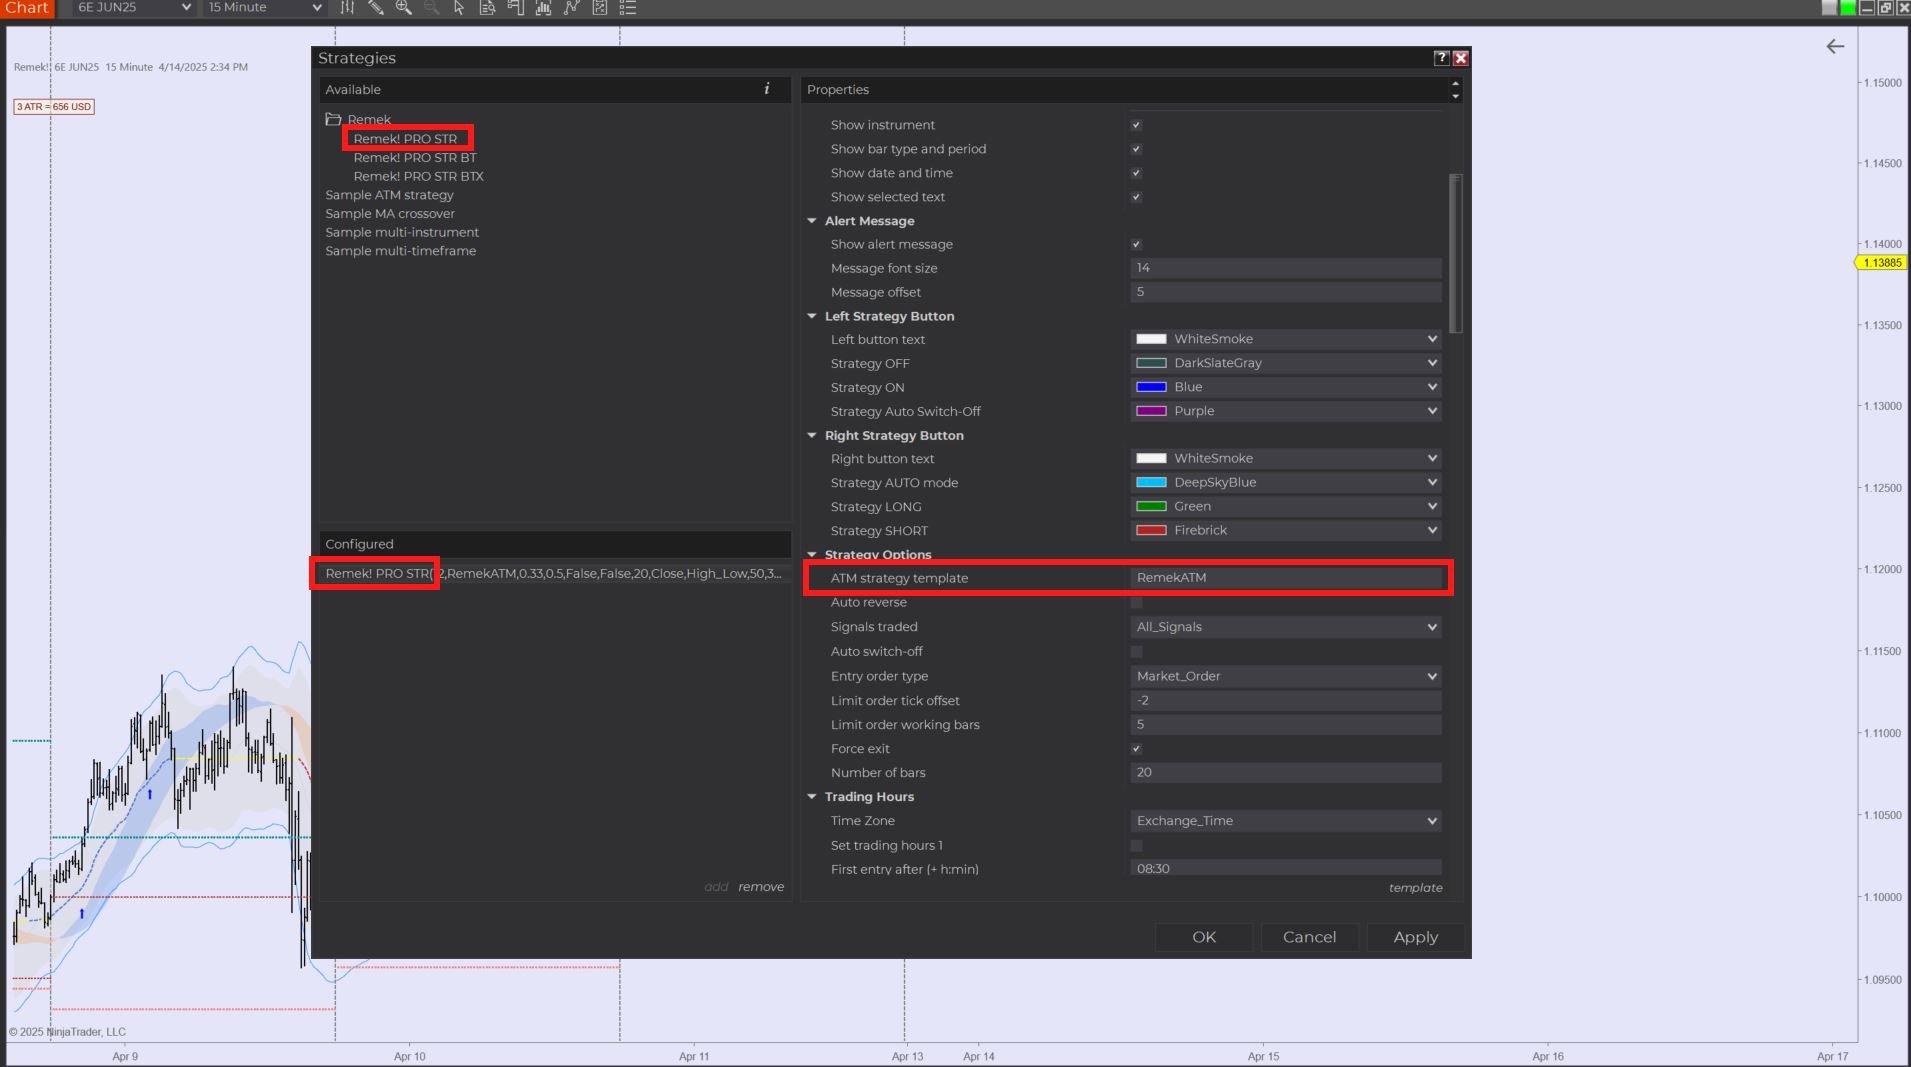Click the template link in Properties
The height and width of the screenshot is (1067, 1911).
1415,888
